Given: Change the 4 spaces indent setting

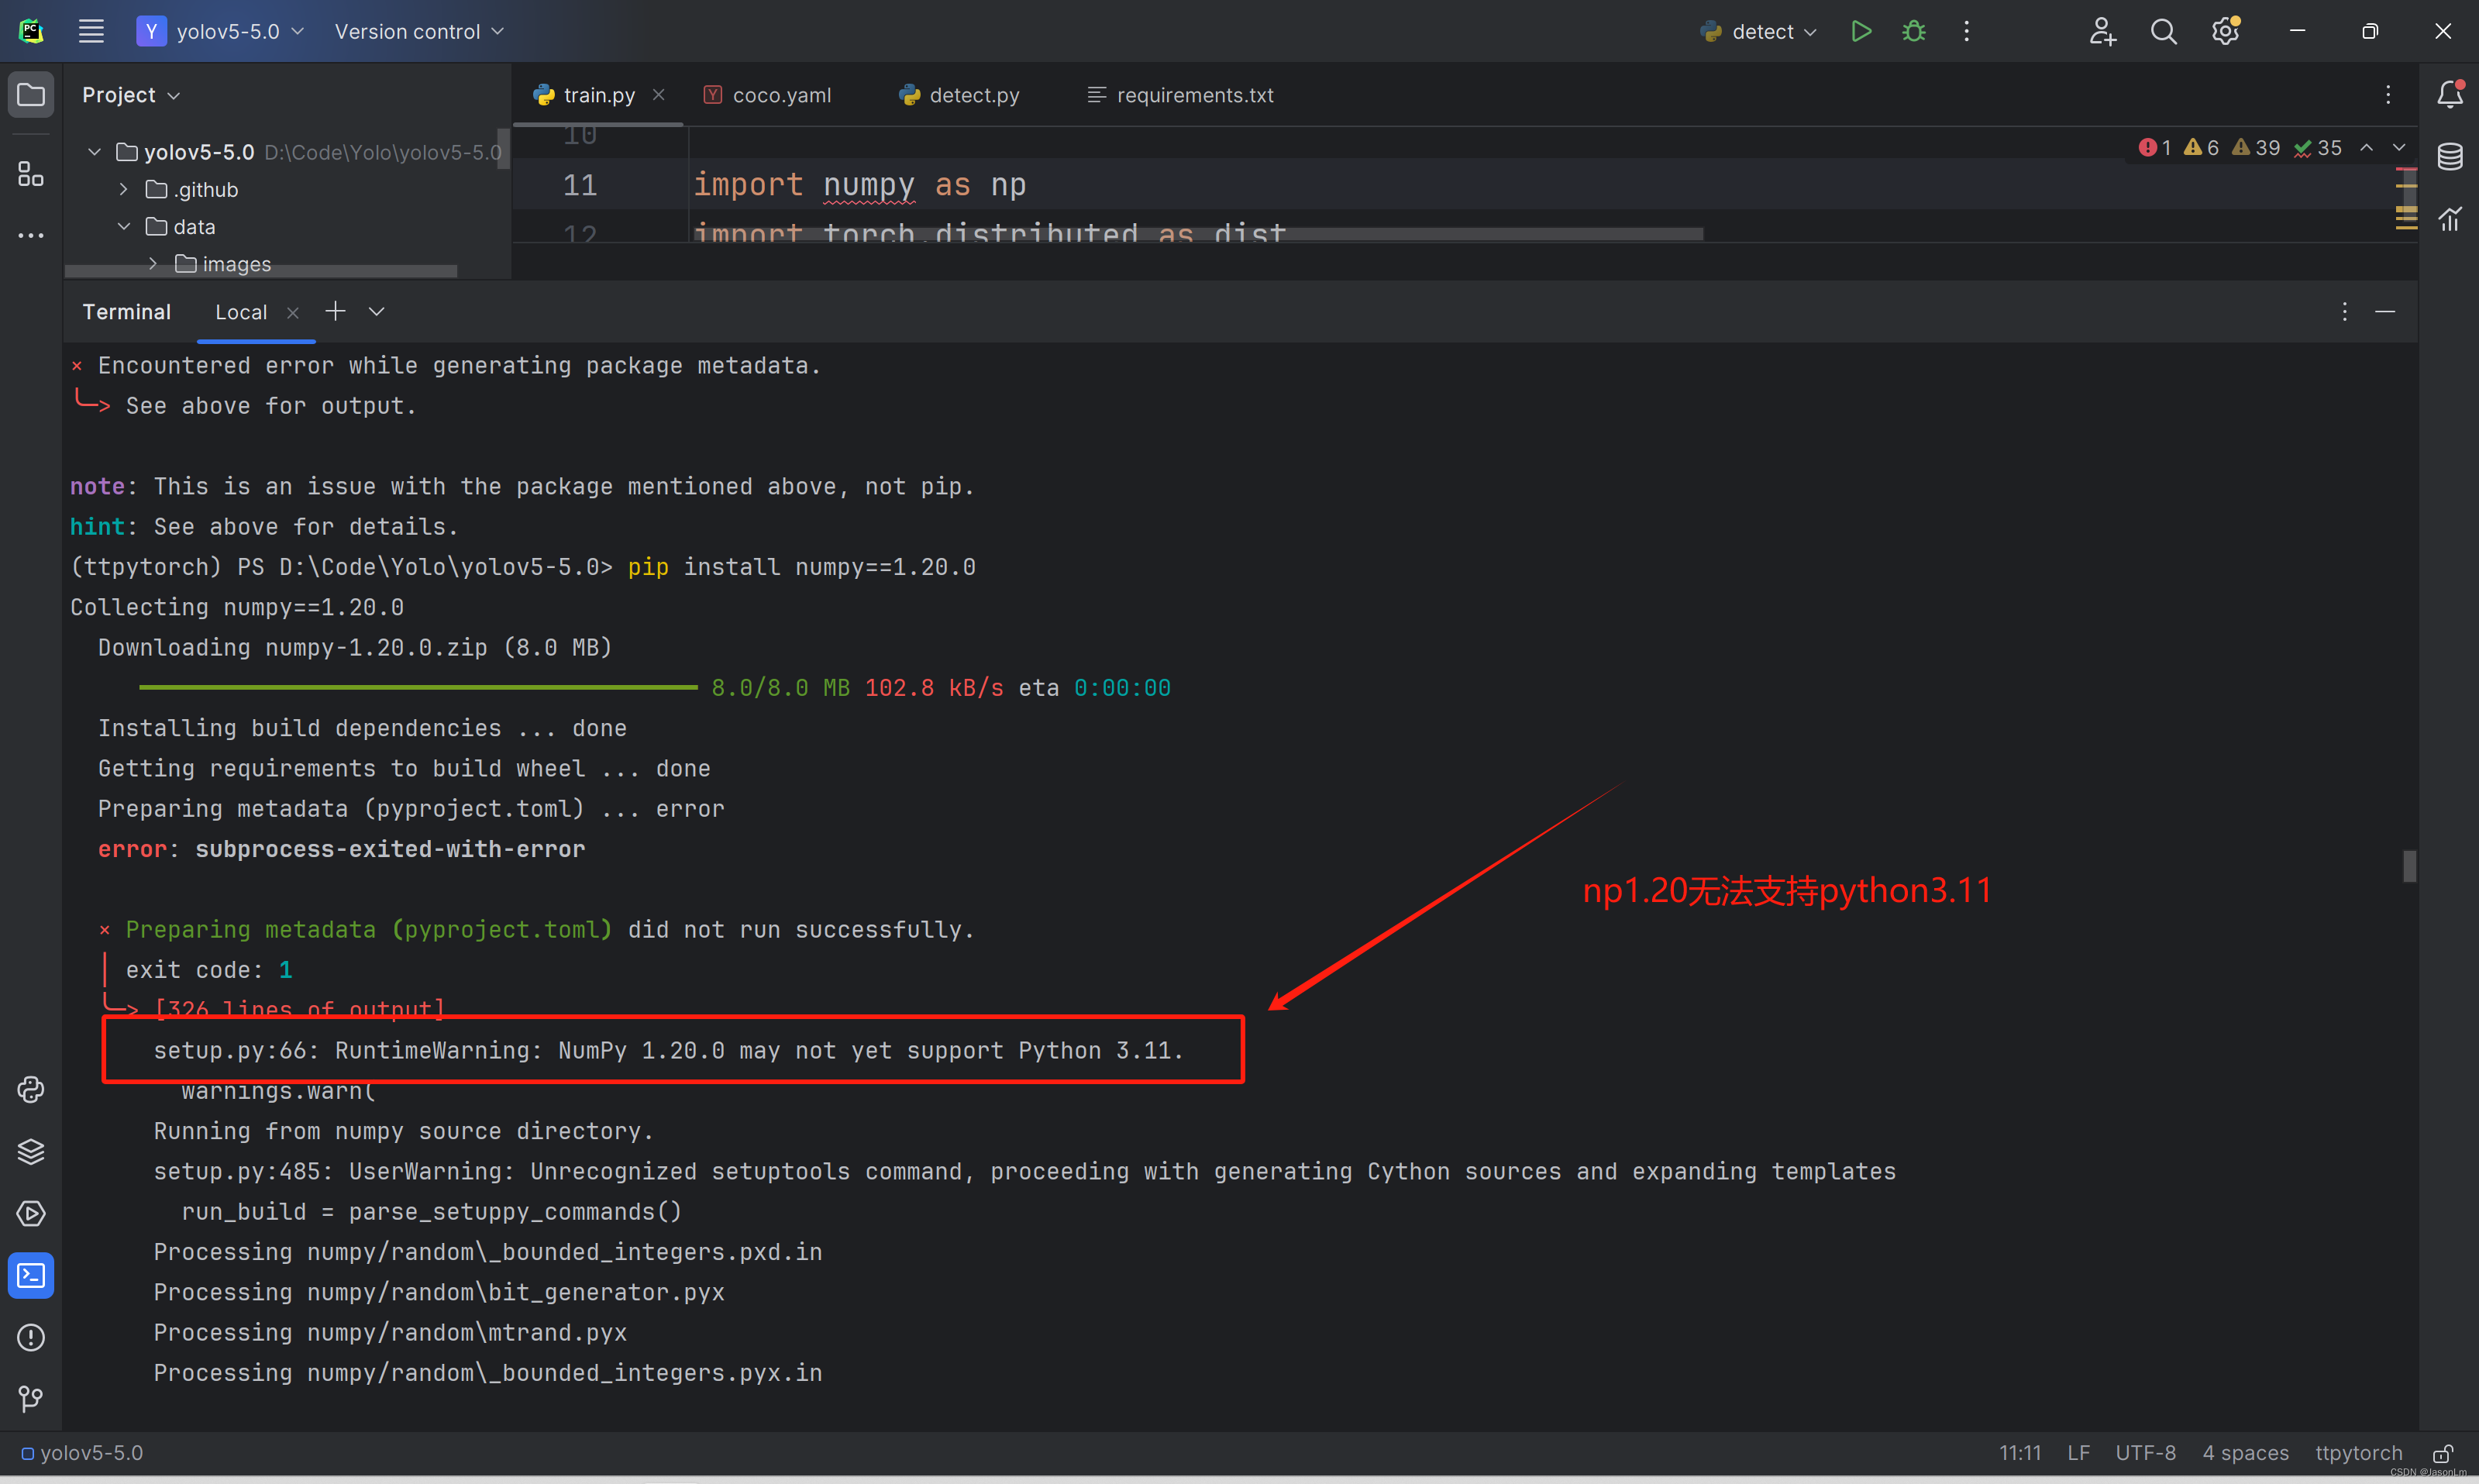Looking at the screenshot, I should (x=2245, y=1453).
